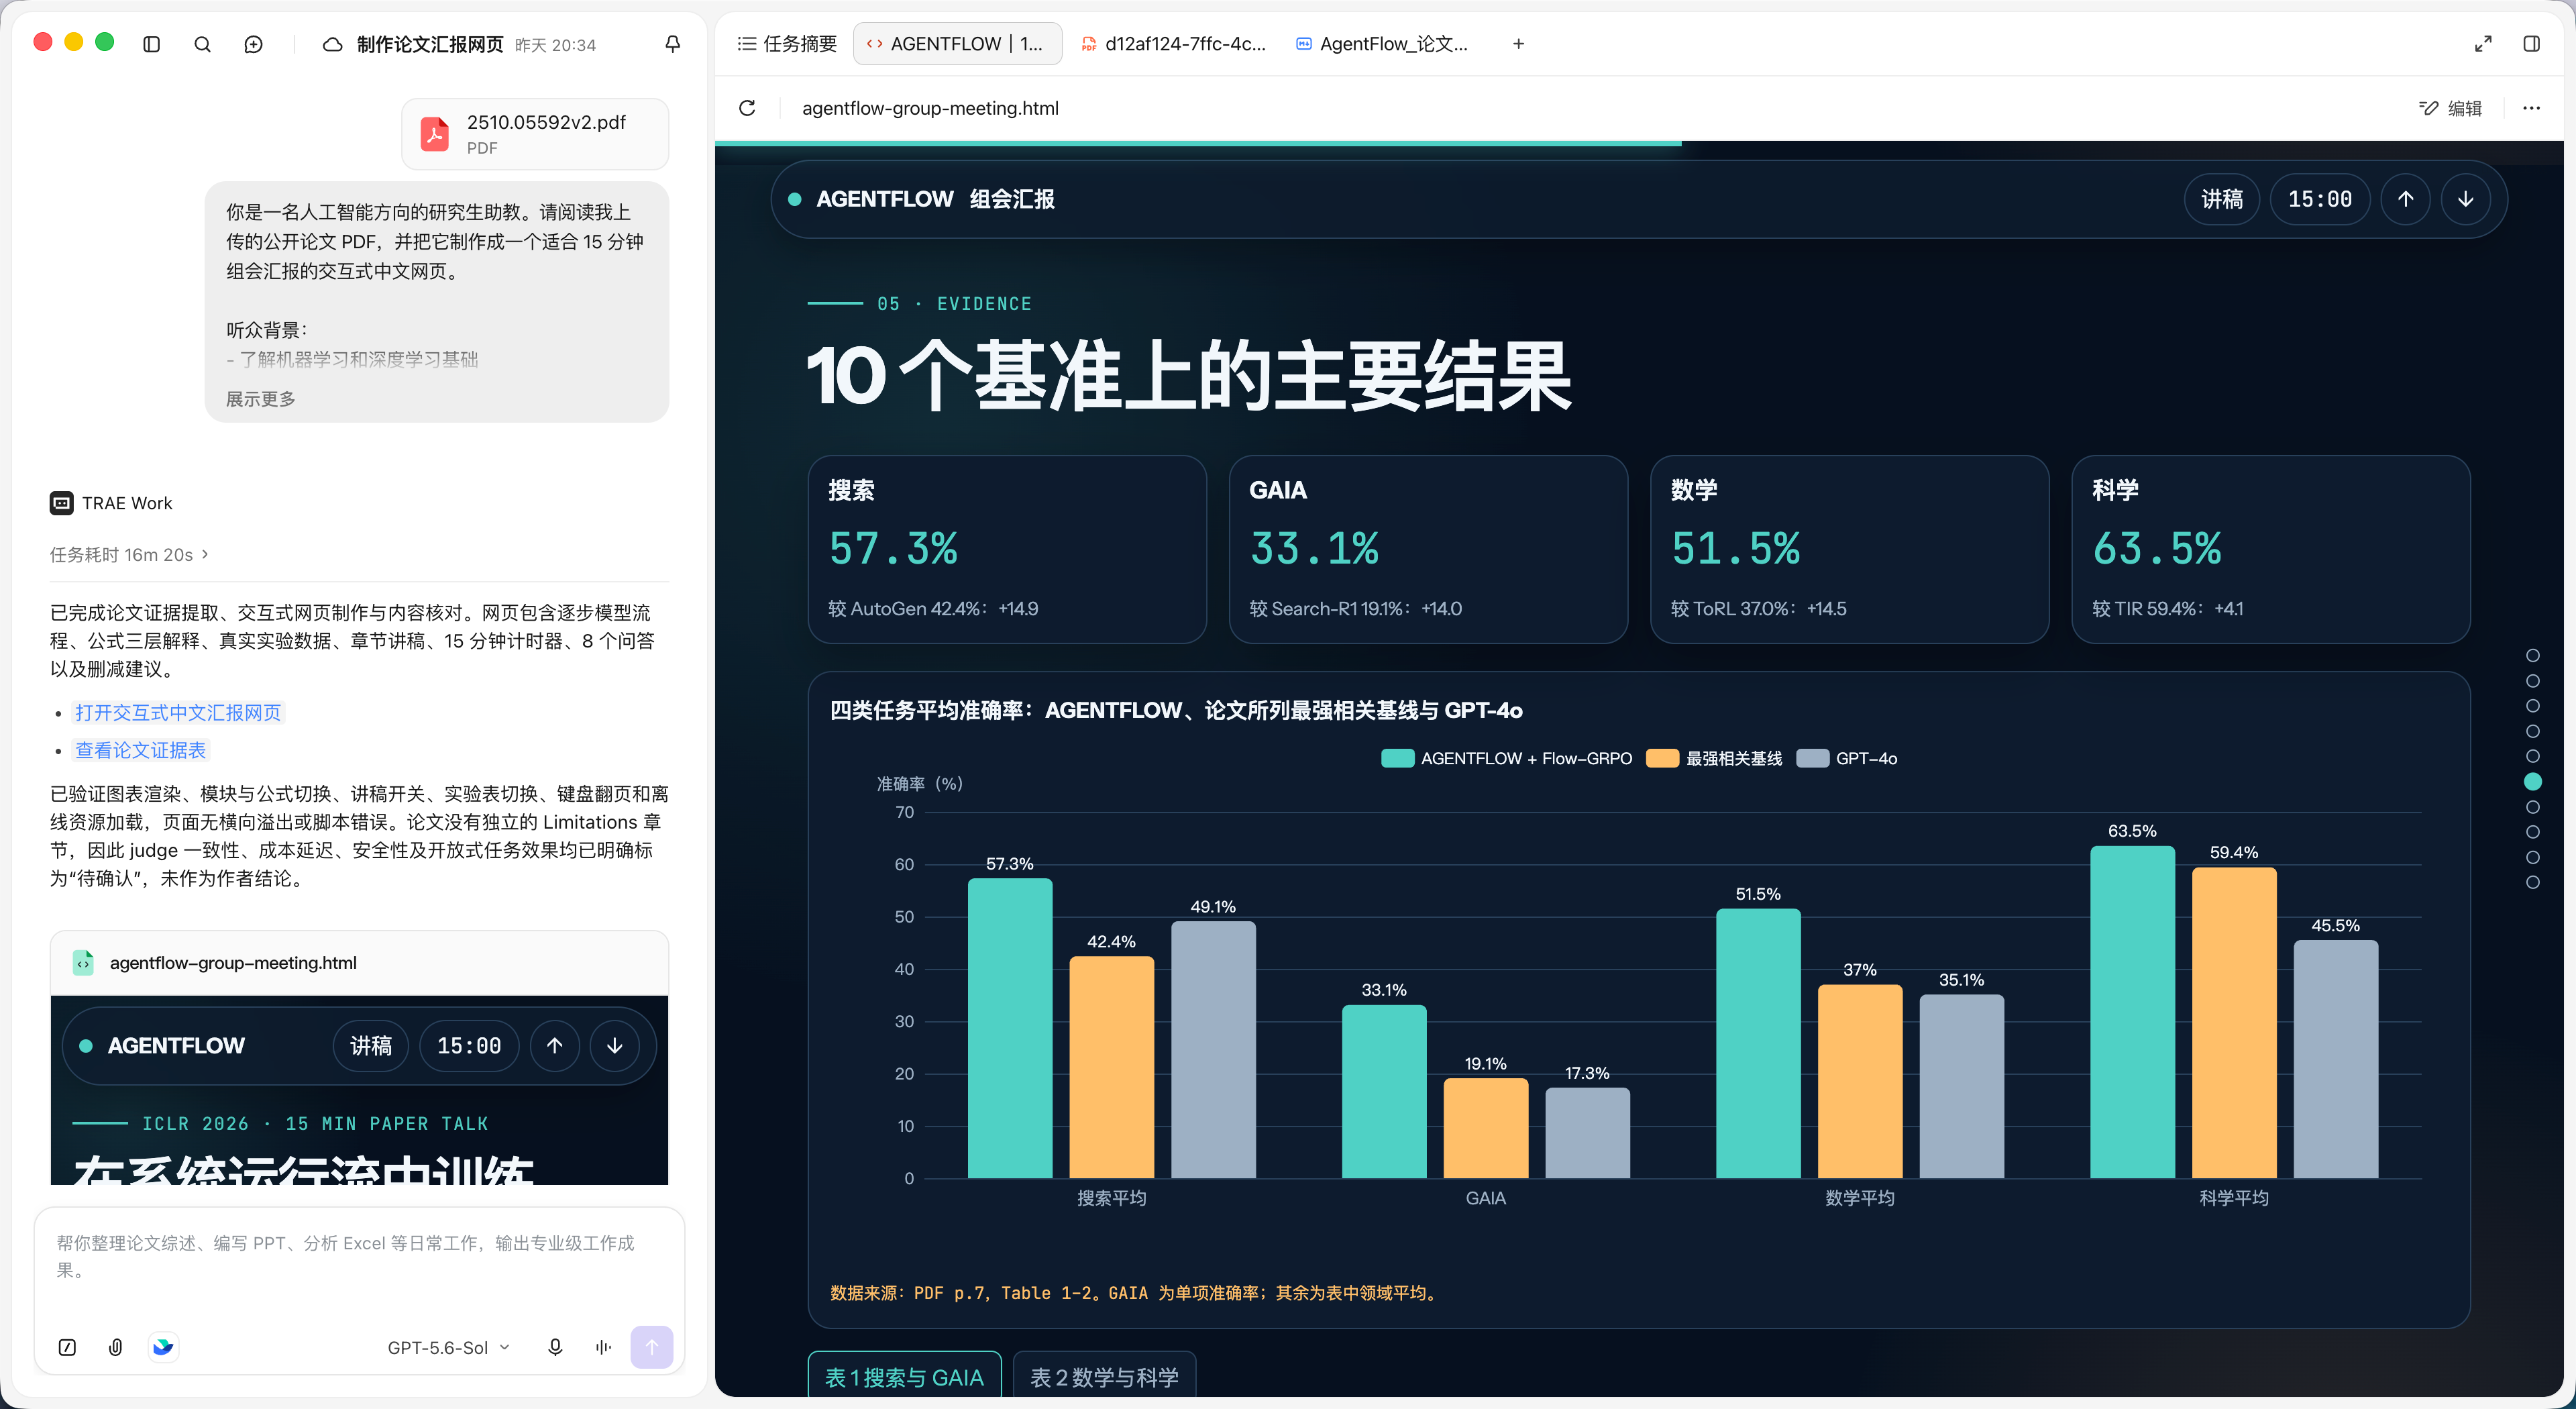Reload the agentflow-group-meeting.html preview
The width and height of the screenshot is (2576, 1409).
(x=747, y=108)
